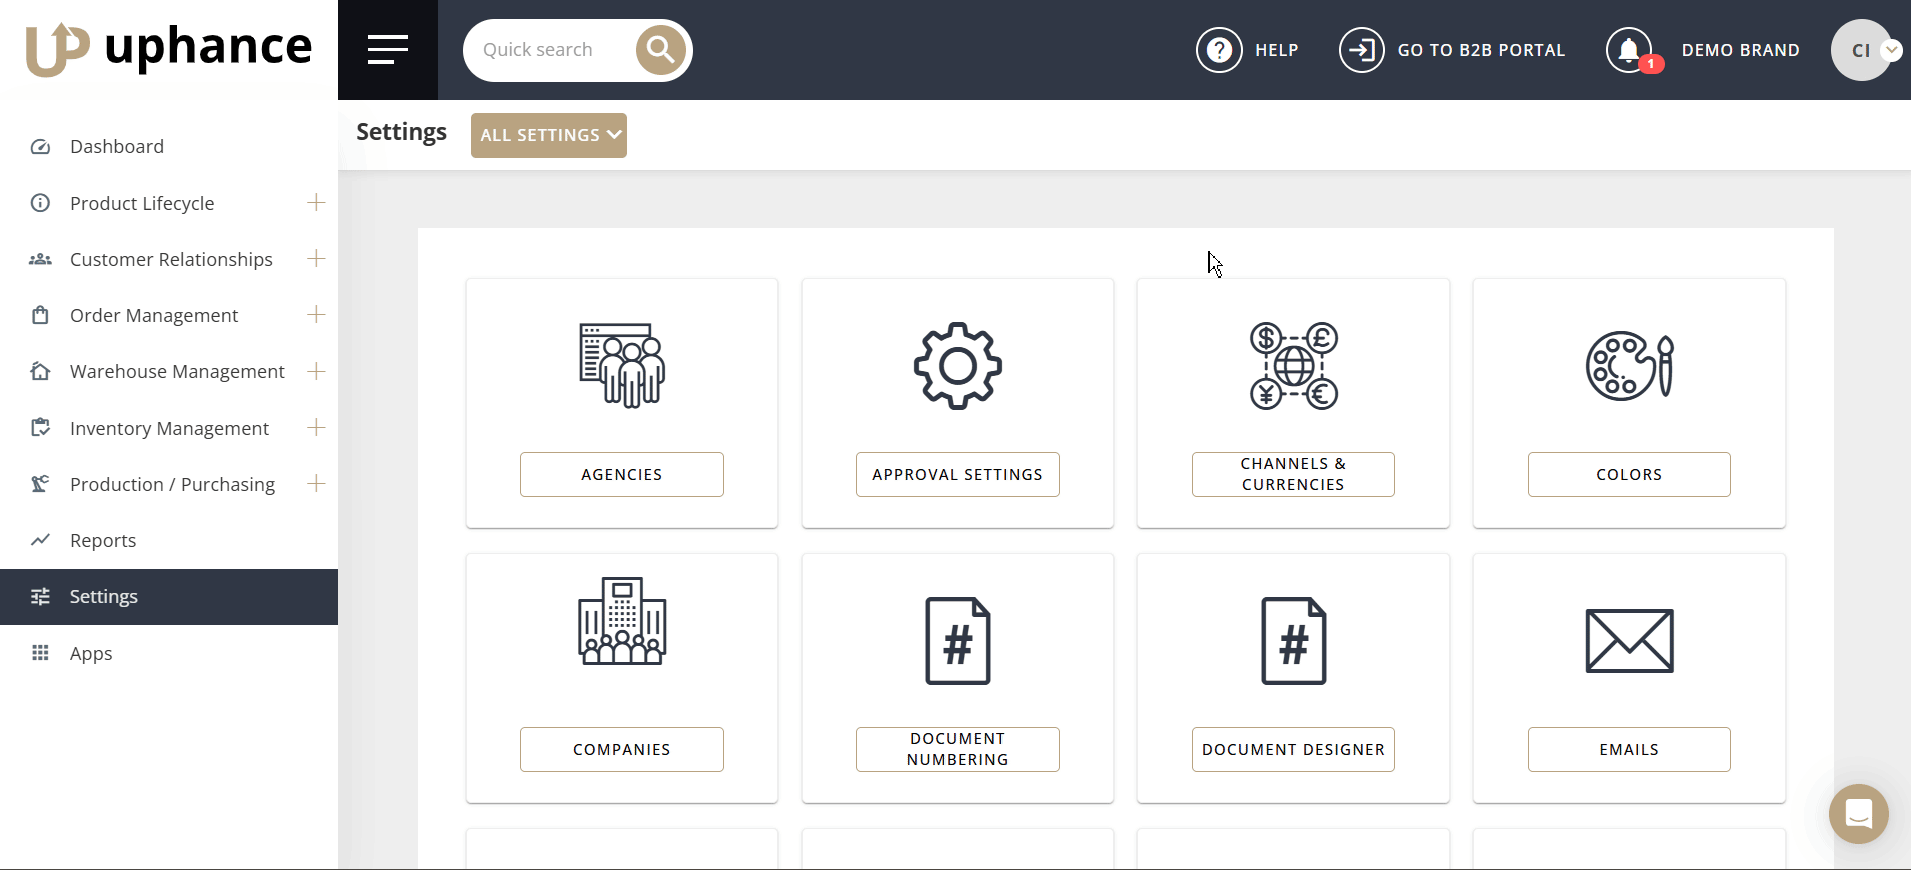
Task: Click the search magnifier icon
Action: (660, 50)
